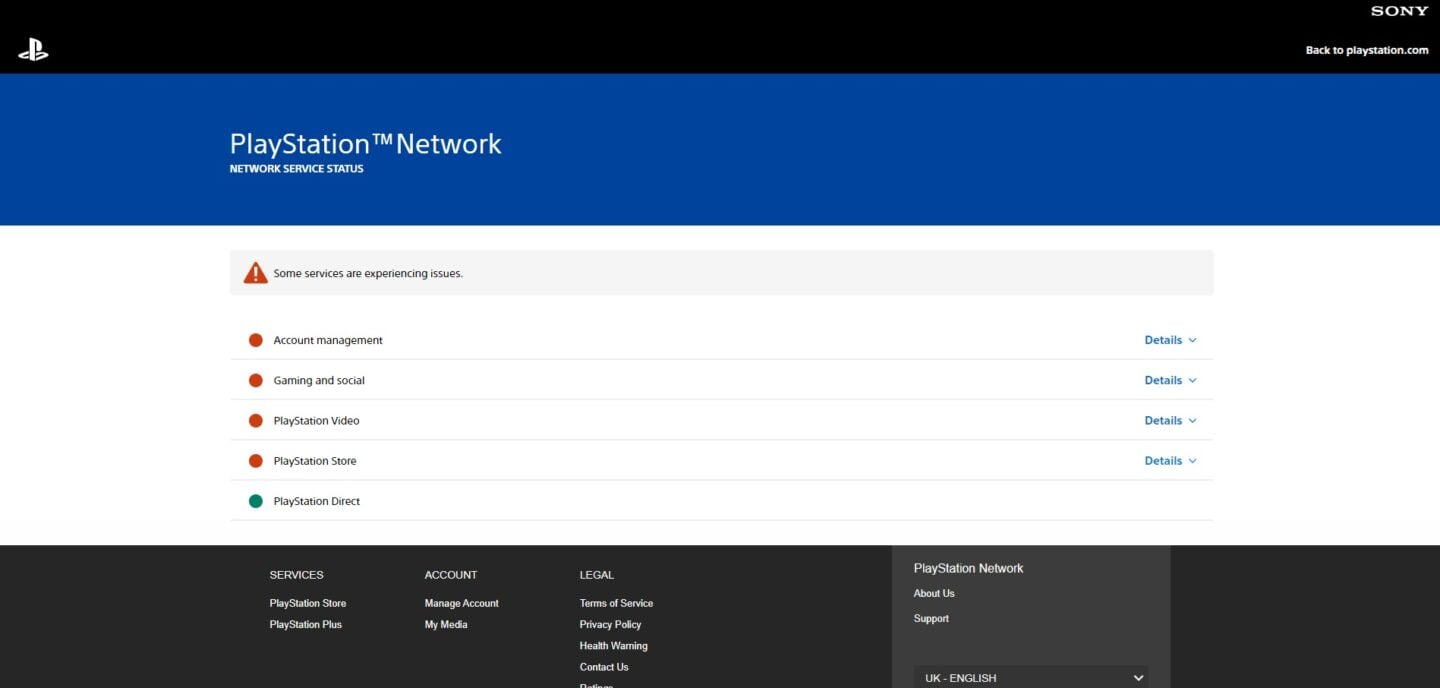Click the red status dot beside Gaming and social
This screenshot has height=688, width=1440.
click(256, 380)
